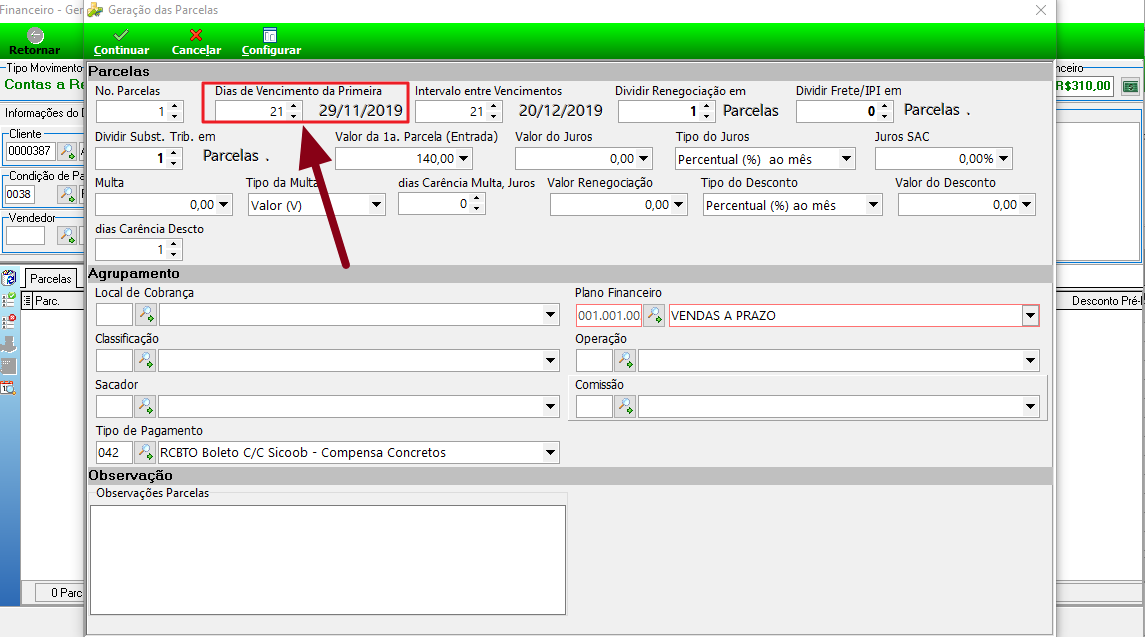This screenshot has height=637, width=1145.
Task: Open the Classificação lookup icon
Action: 146,360
